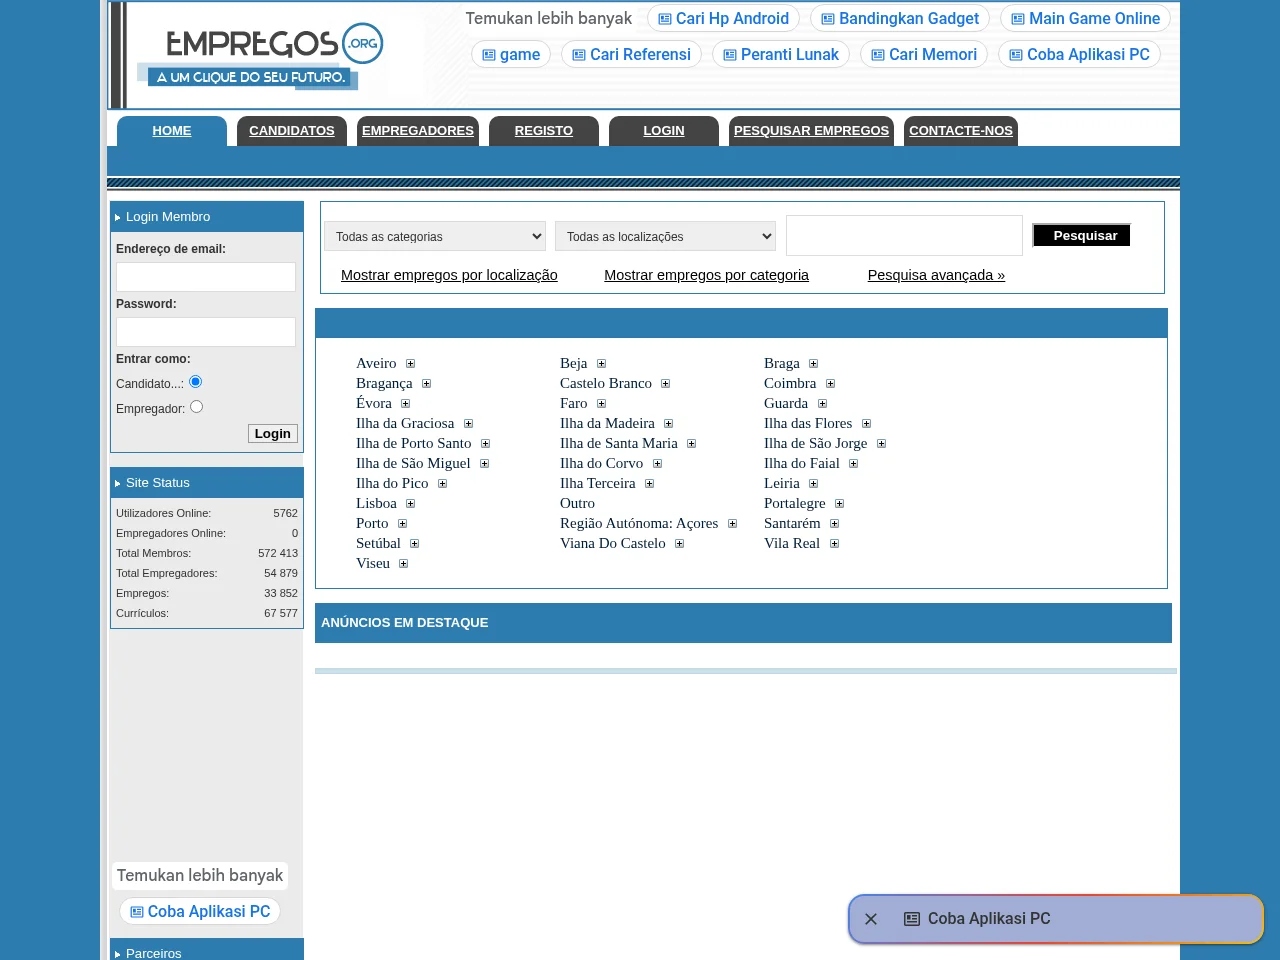Expand the plus icon beside Ilha do Faial
Viewport: 1280px width, 960px height.
(853, 464)
